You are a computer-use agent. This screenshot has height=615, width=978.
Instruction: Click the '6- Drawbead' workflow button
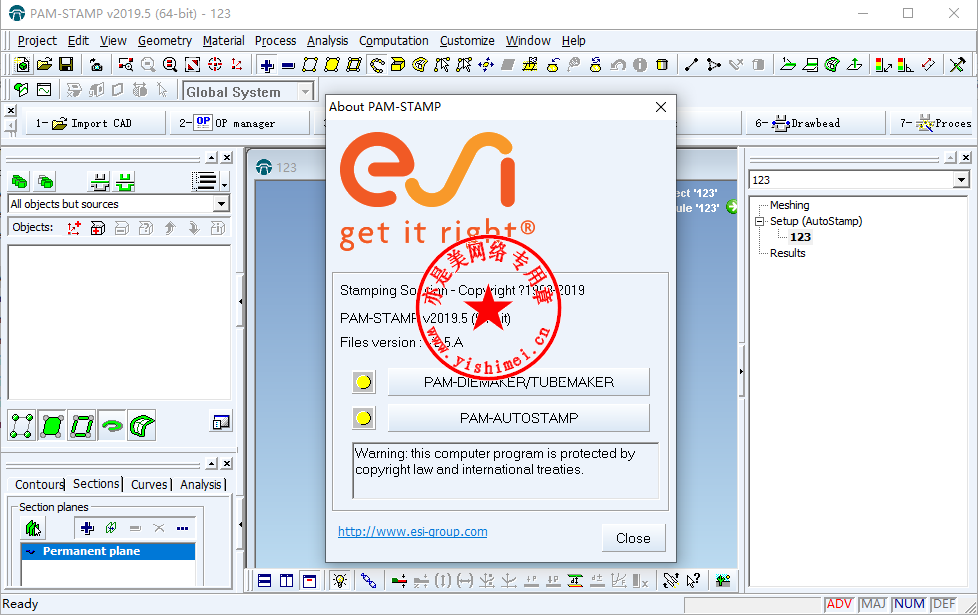point(815,123)
